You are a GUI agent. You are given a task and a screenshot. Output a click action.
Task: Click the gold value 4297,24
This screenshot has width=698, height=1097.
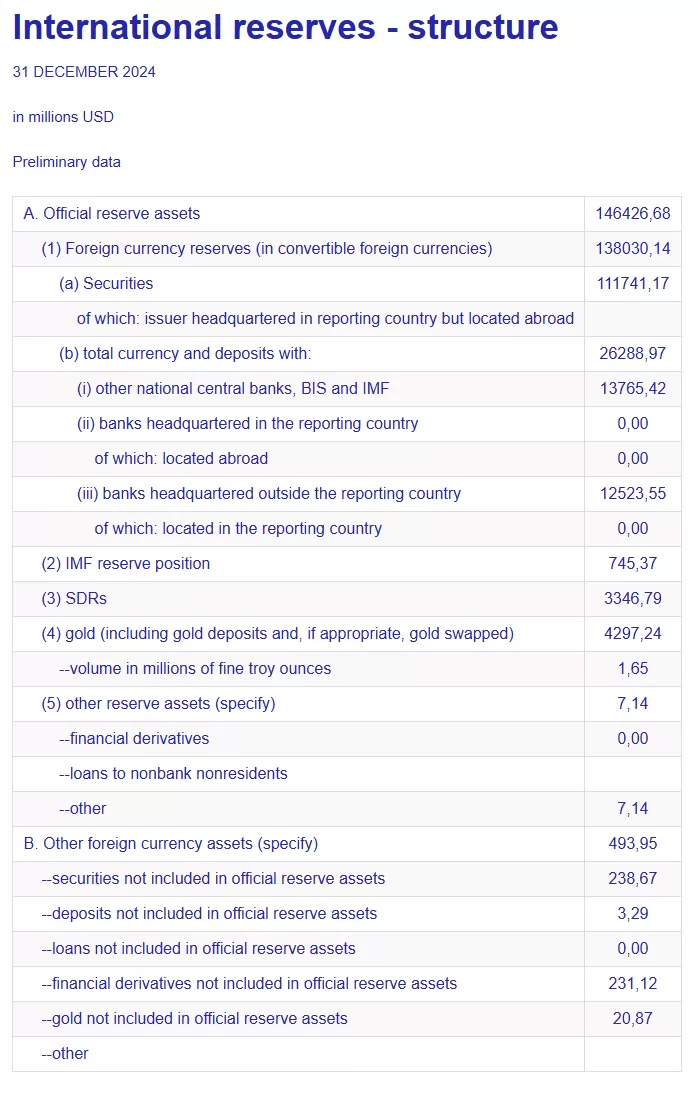632,634
